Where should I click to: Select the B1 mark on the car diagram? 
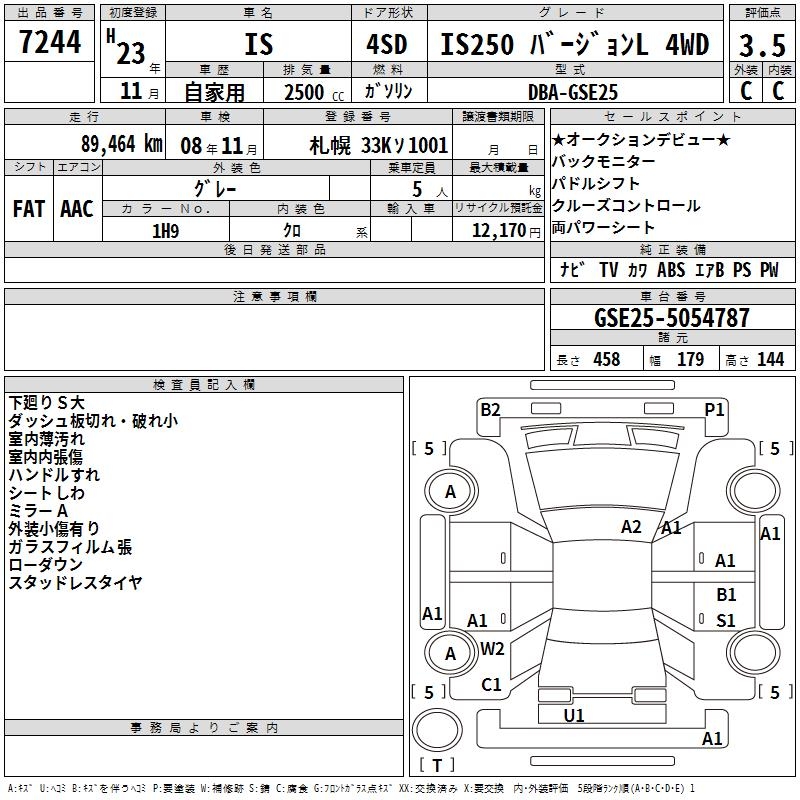click(x=726, y=594)
